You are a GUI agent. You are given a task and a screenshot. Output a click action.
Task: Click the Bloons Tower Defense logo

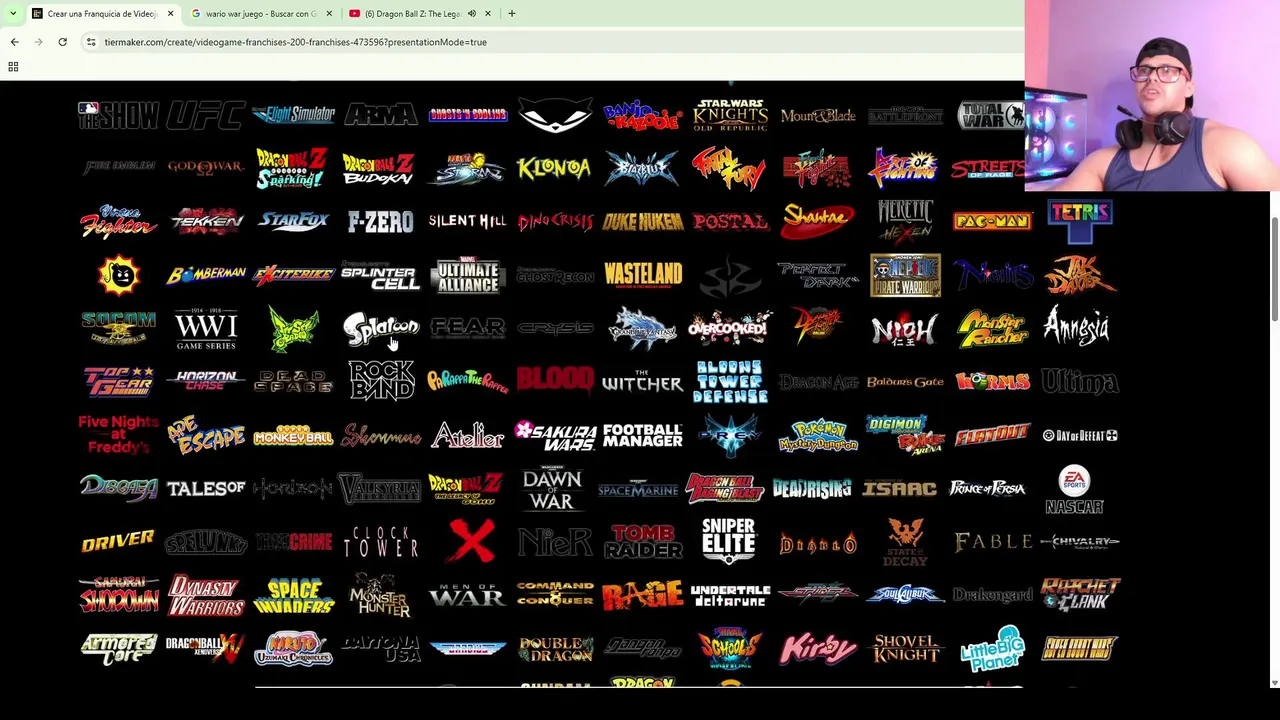tap(730, 381)
